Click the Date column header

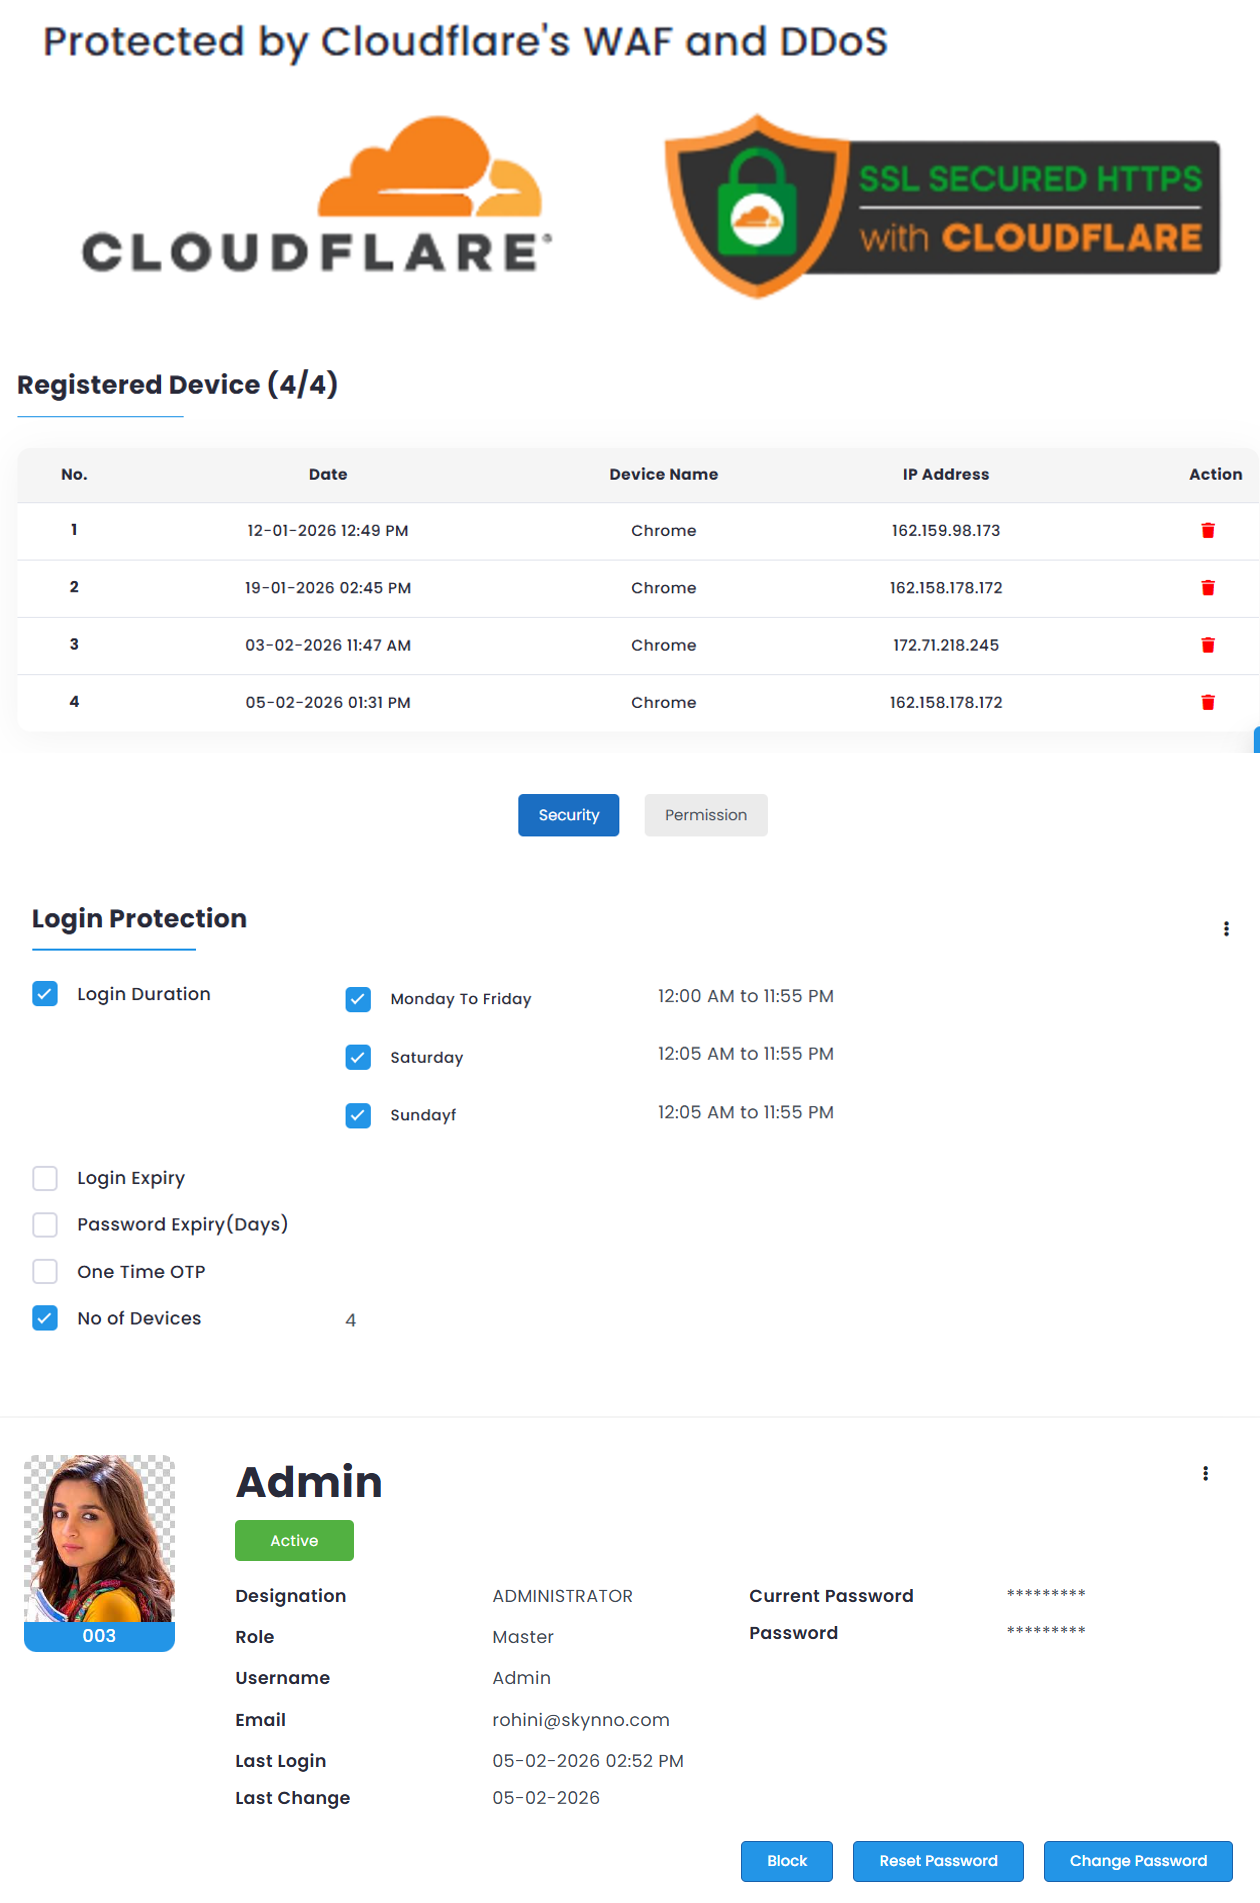click(x=328, y=474)
